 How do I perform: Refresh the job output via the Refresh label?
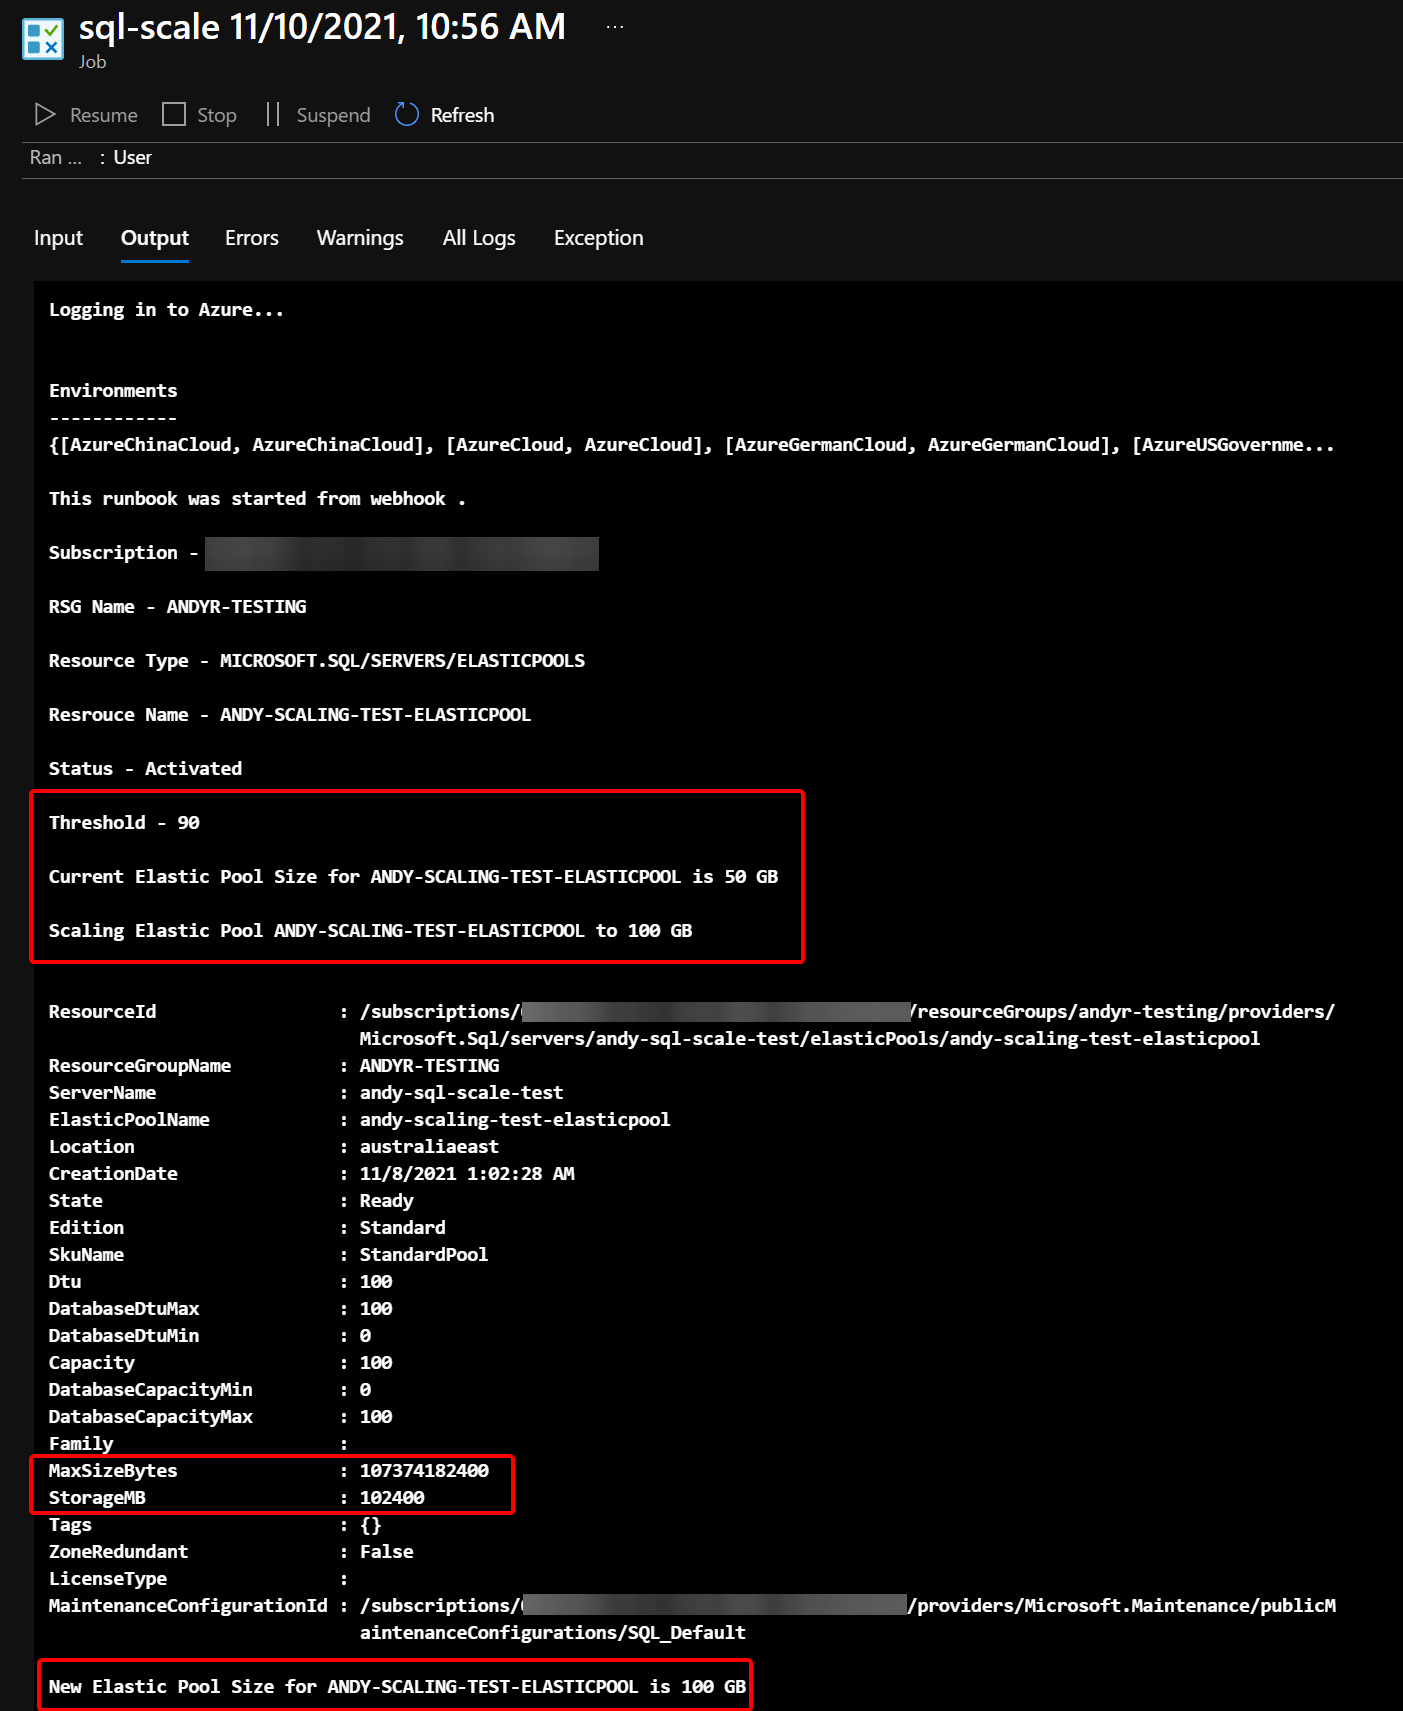(x=462, y=115)
